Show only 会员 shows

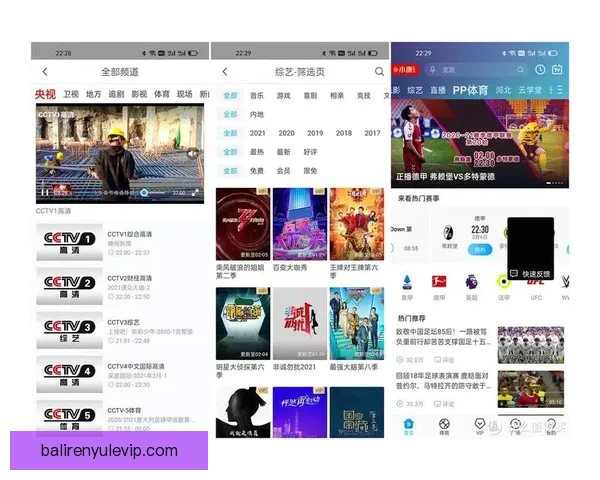tap(284, 171)
